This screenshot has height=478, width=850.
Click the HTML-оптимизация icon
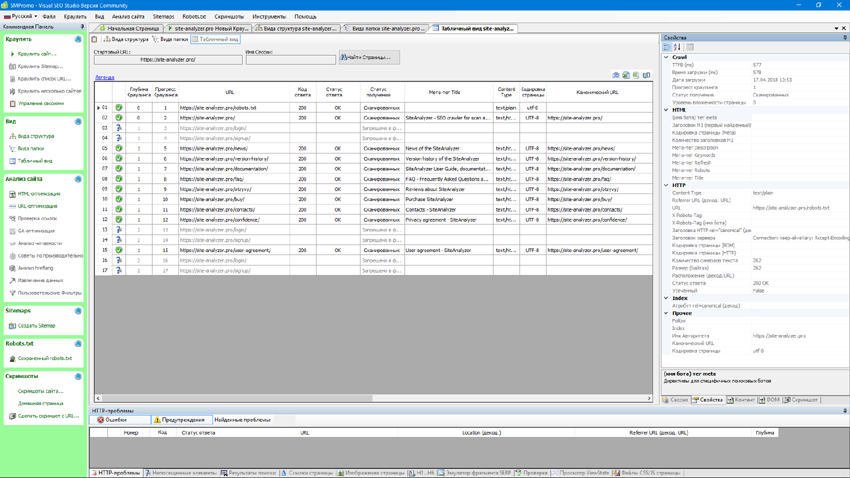(x=12, y=194)
